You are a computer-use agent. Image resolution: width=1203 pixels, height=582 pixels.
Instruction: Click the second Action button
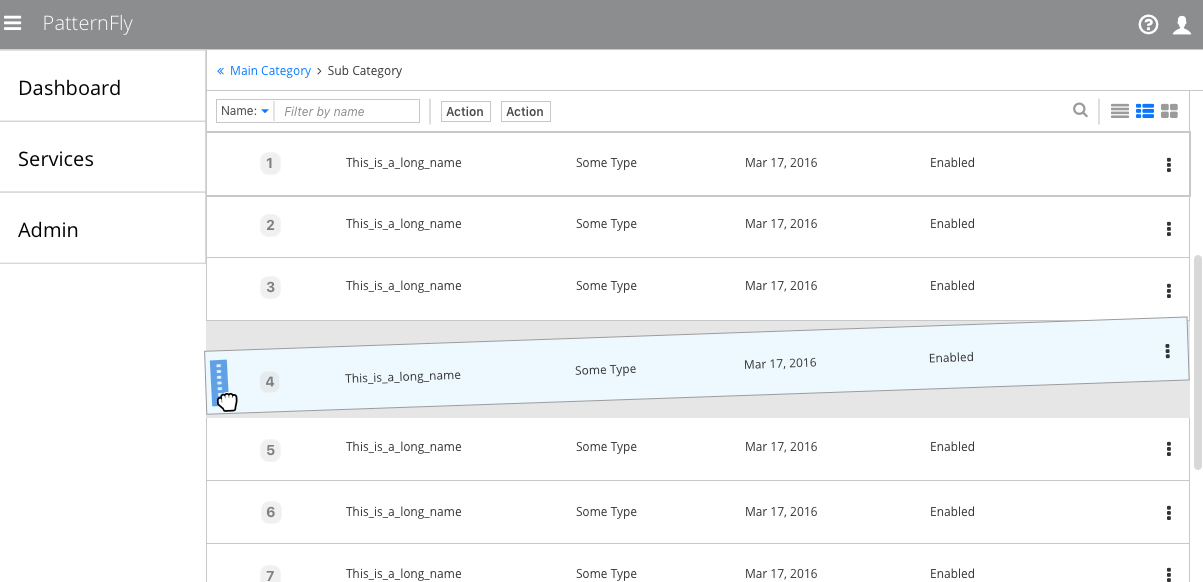point(525,112)
